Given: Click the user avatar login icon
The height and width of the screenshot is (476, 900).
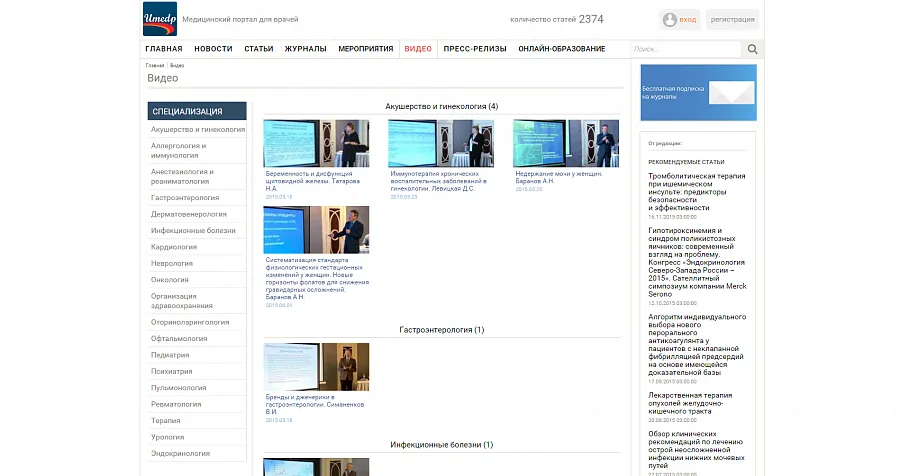Looking at the screenshot, I should [669, 20].
